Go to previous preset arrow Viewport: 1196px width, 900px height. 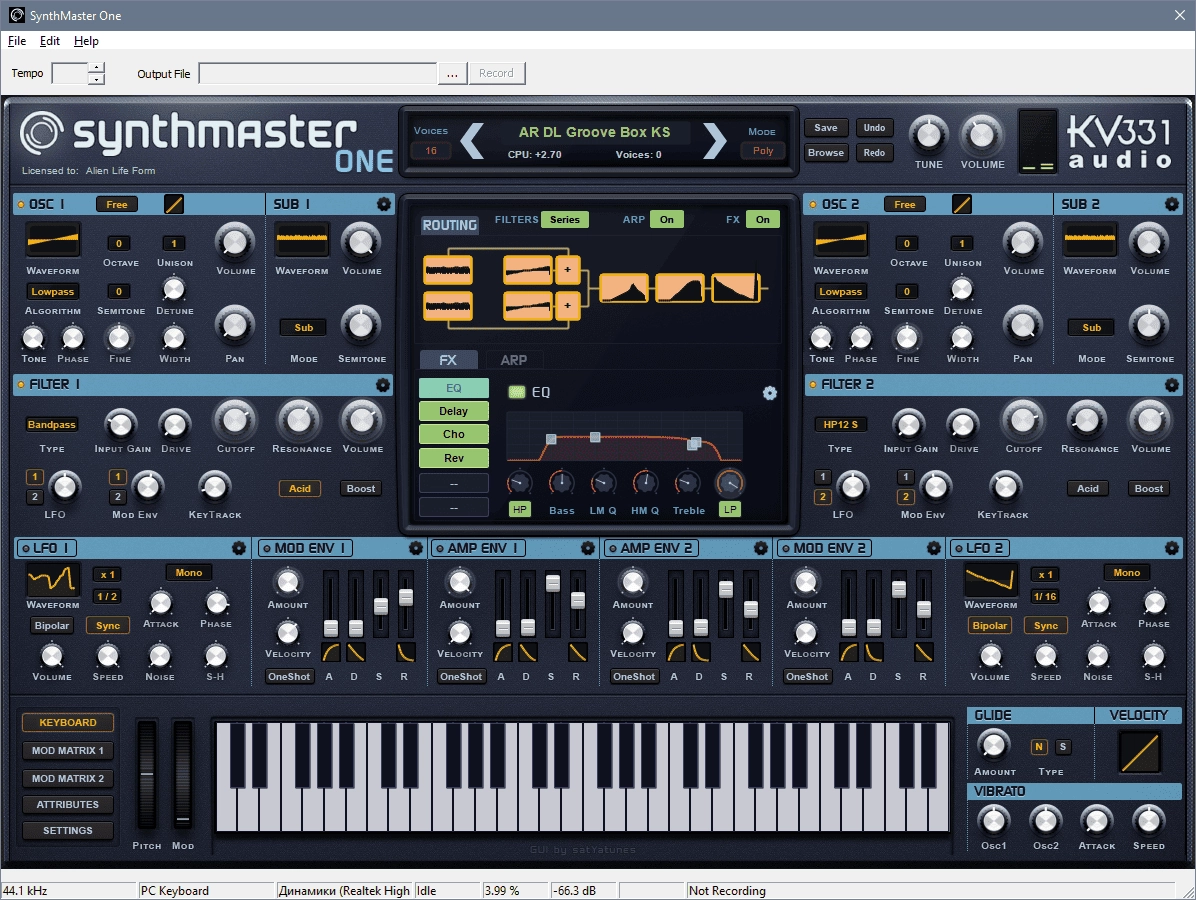tap(472, 140)
